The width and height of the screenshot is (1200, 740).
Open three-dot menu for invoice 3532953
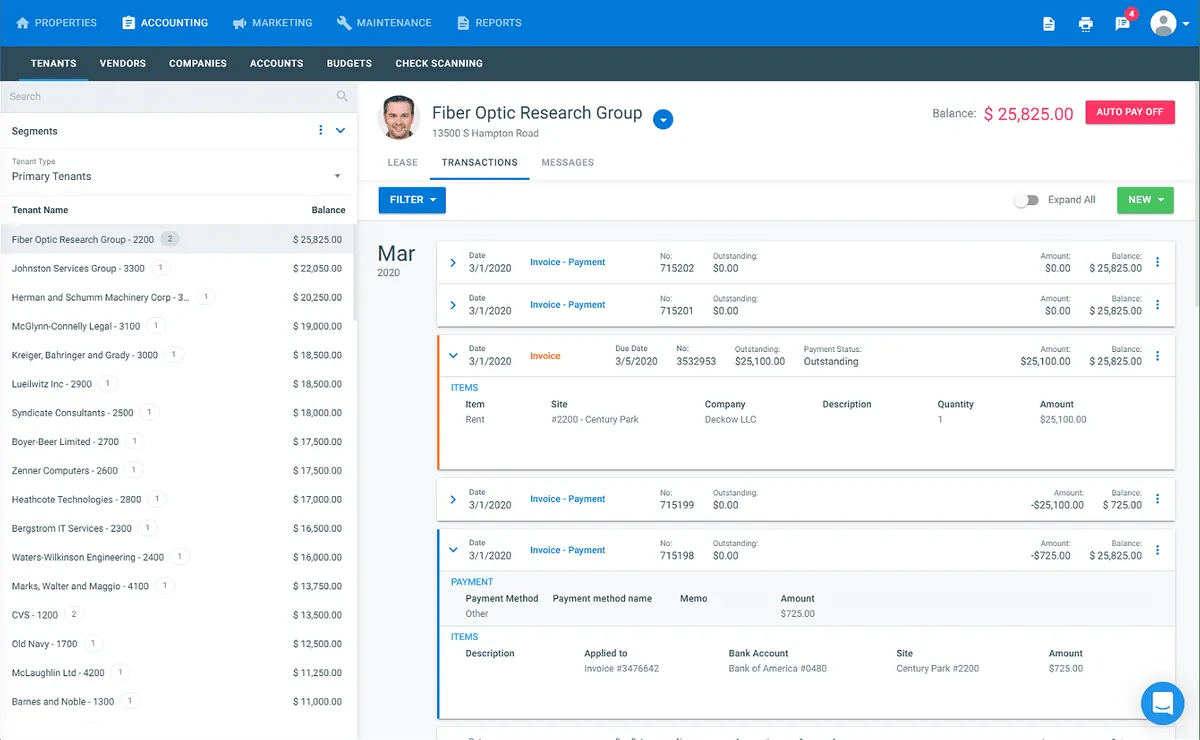pyautogui.click(x=1157, y=356)
